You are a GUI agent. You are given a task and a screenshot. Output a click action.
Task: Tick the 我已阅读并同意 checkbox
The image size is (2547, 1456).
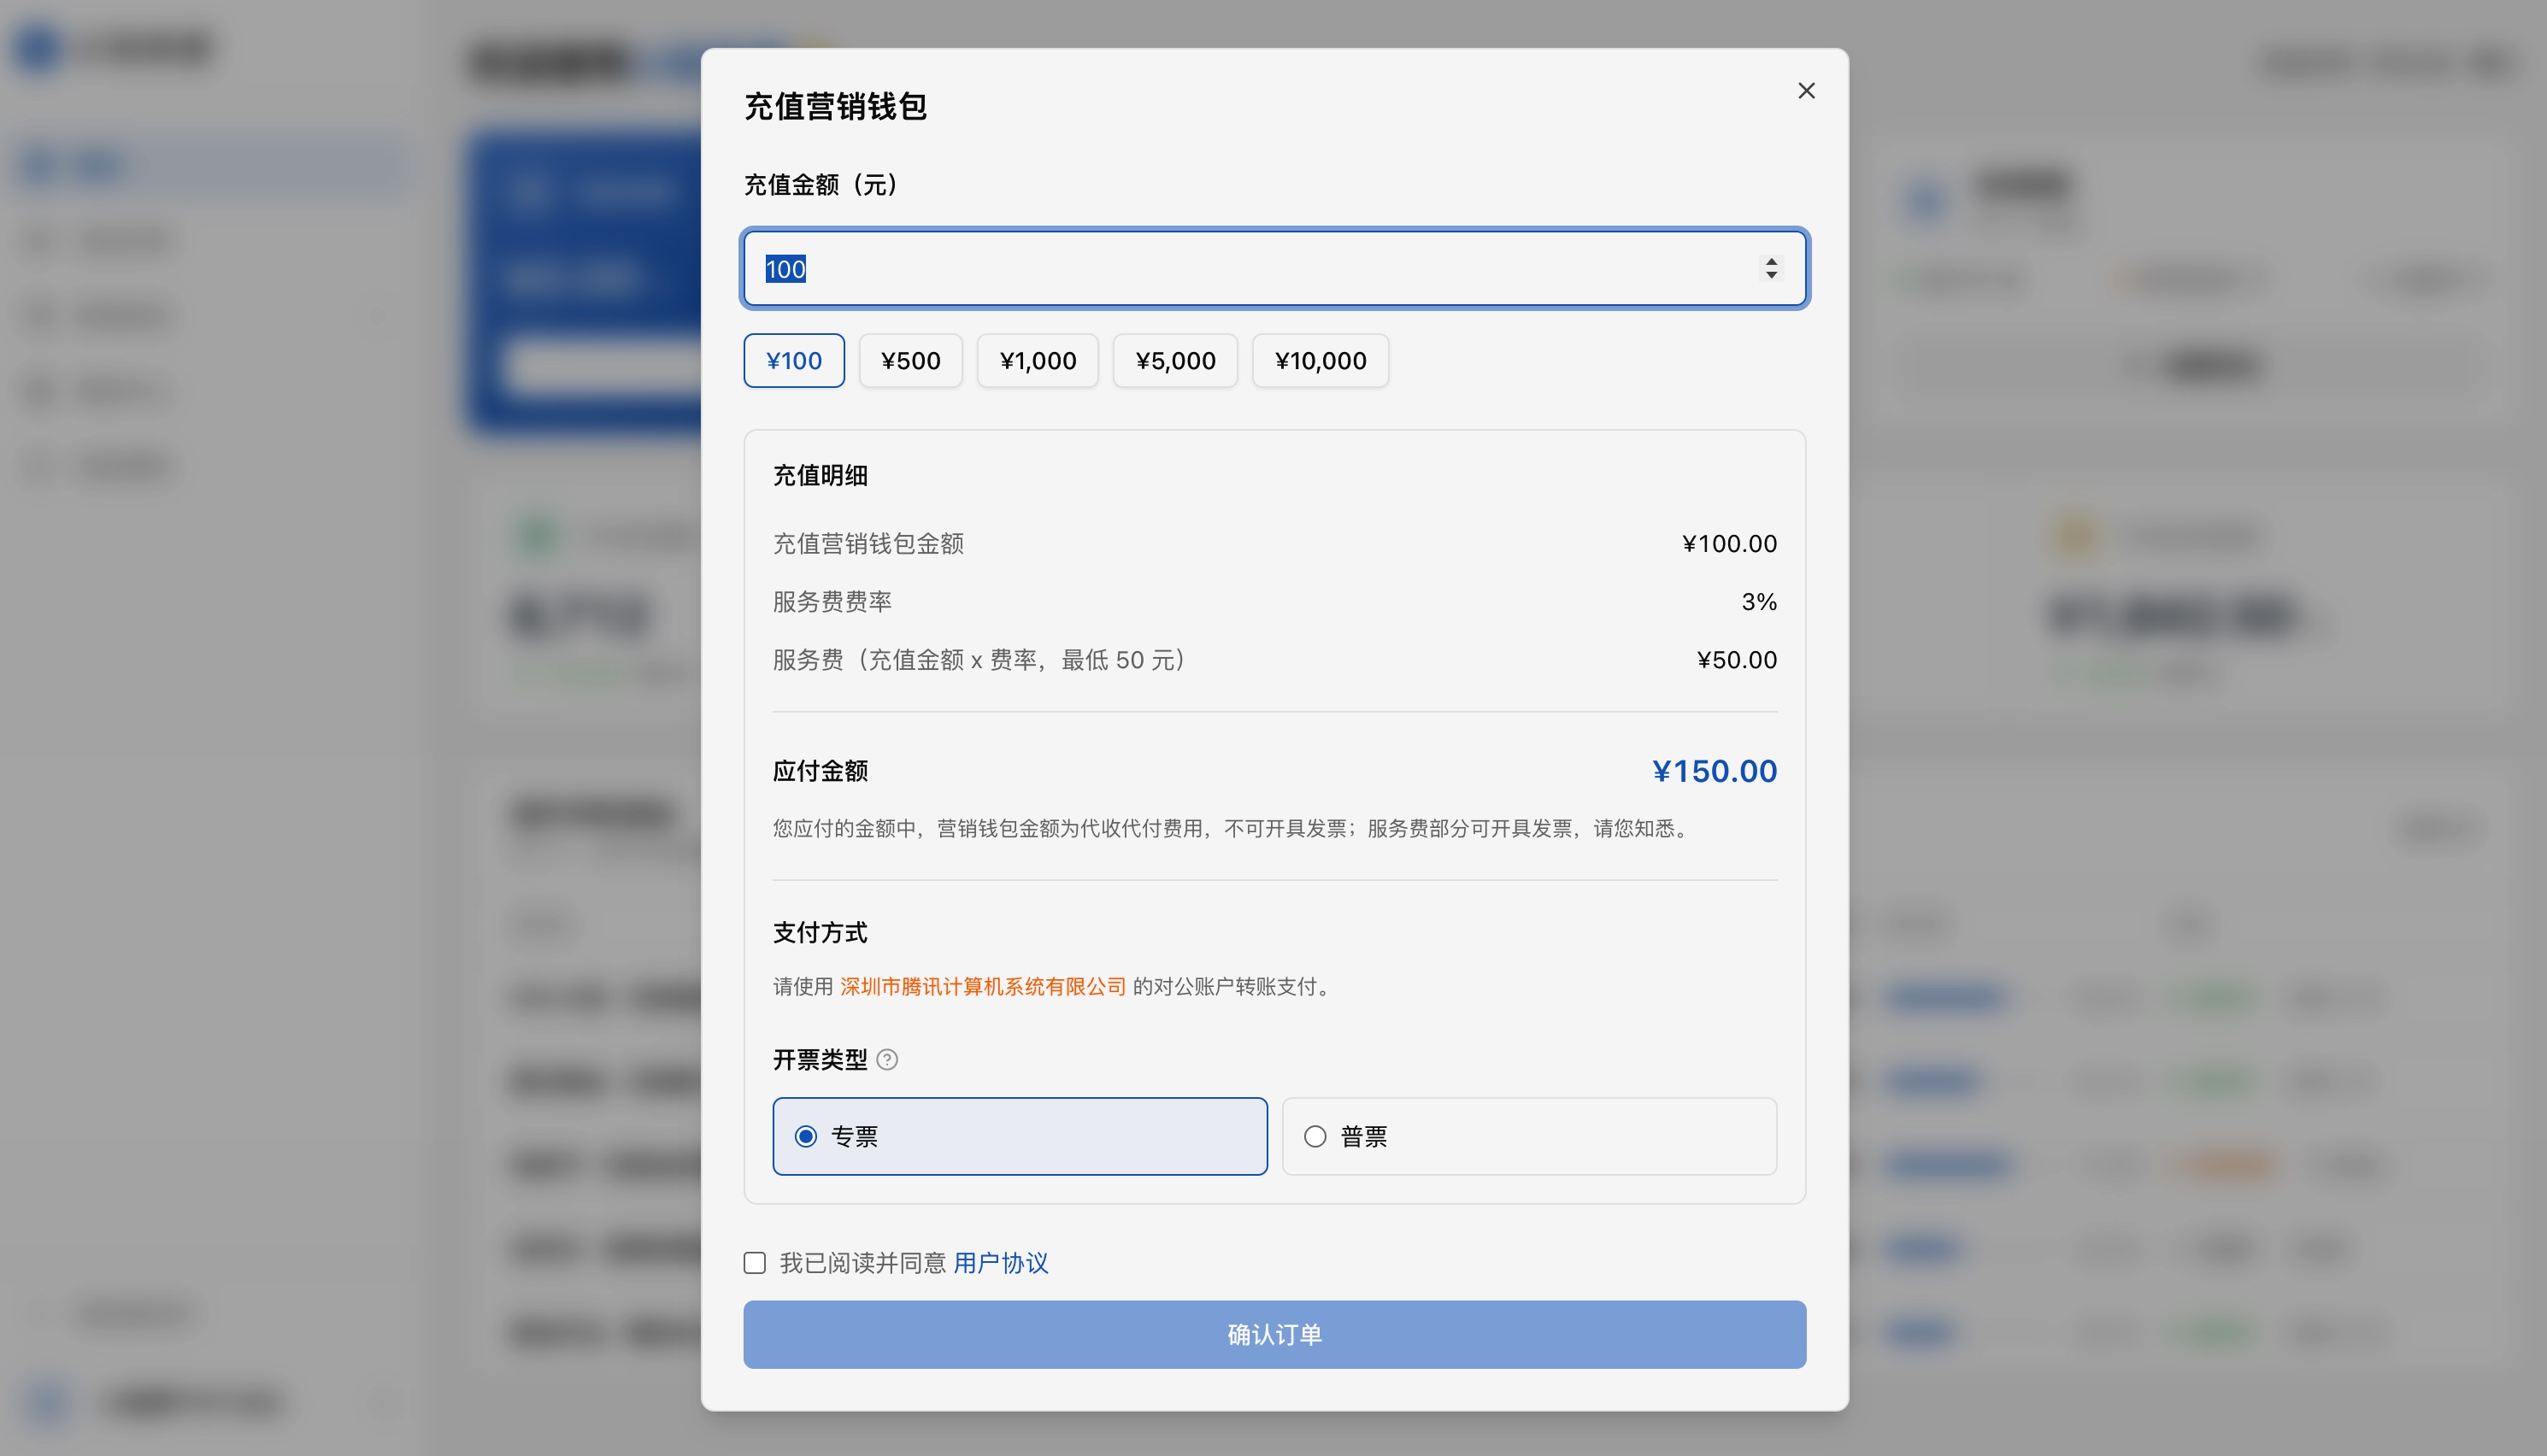pos(755,1263)
